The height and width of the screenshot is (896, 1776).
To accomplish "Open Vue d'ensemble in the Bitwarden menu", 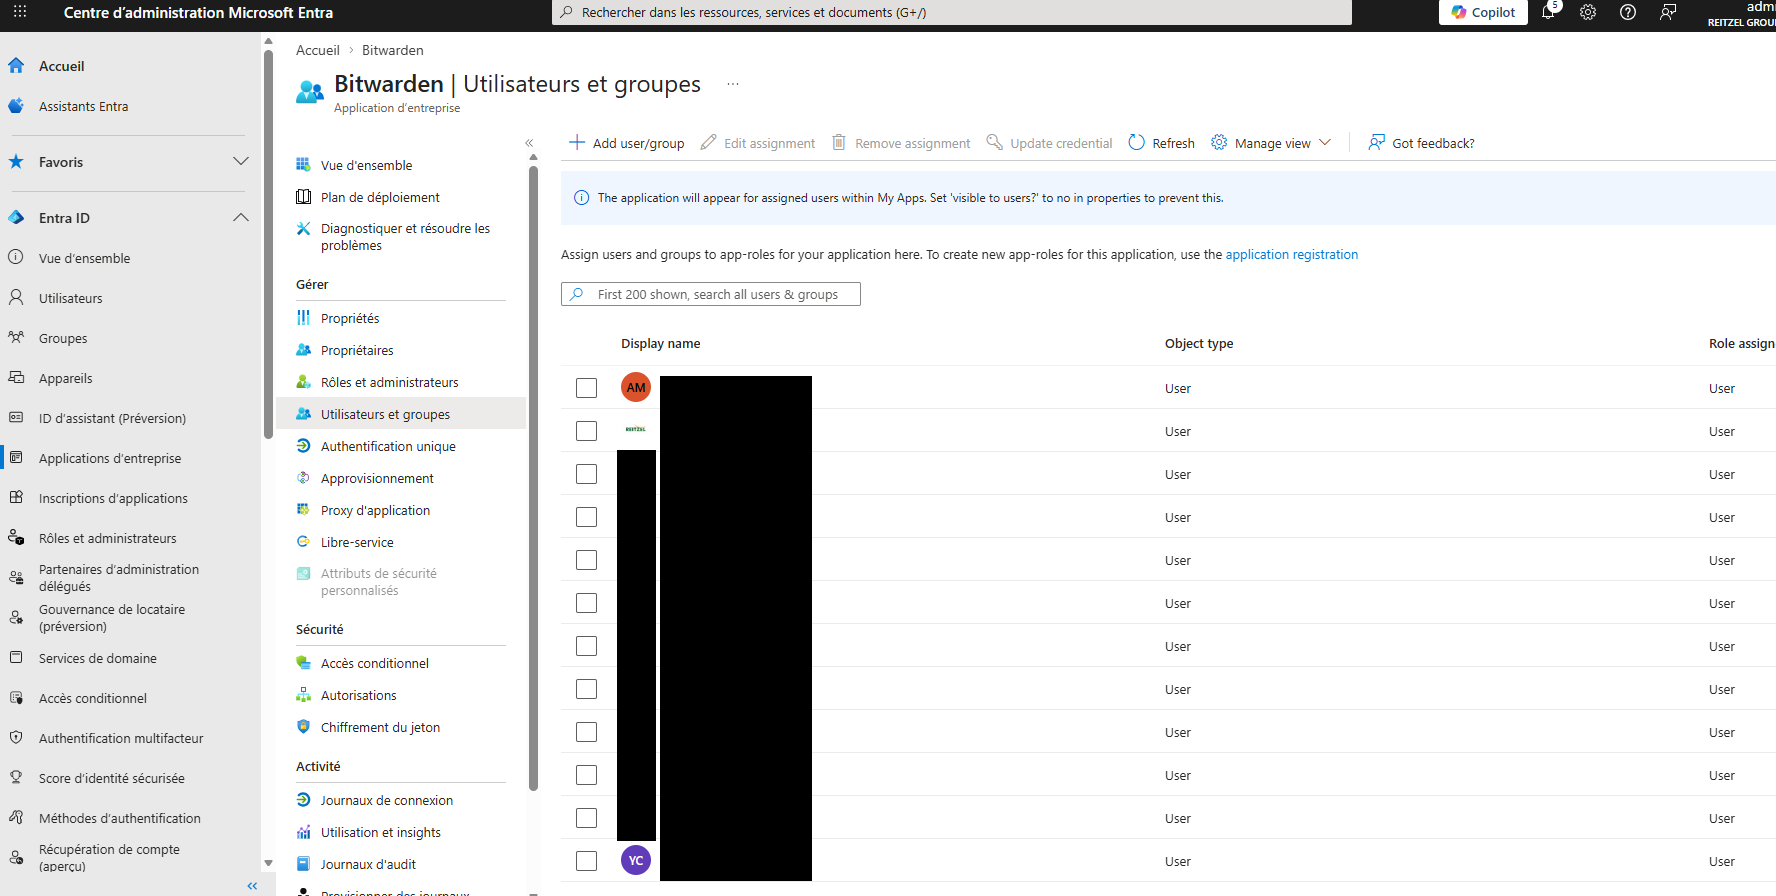I will (x=366, y=165).
